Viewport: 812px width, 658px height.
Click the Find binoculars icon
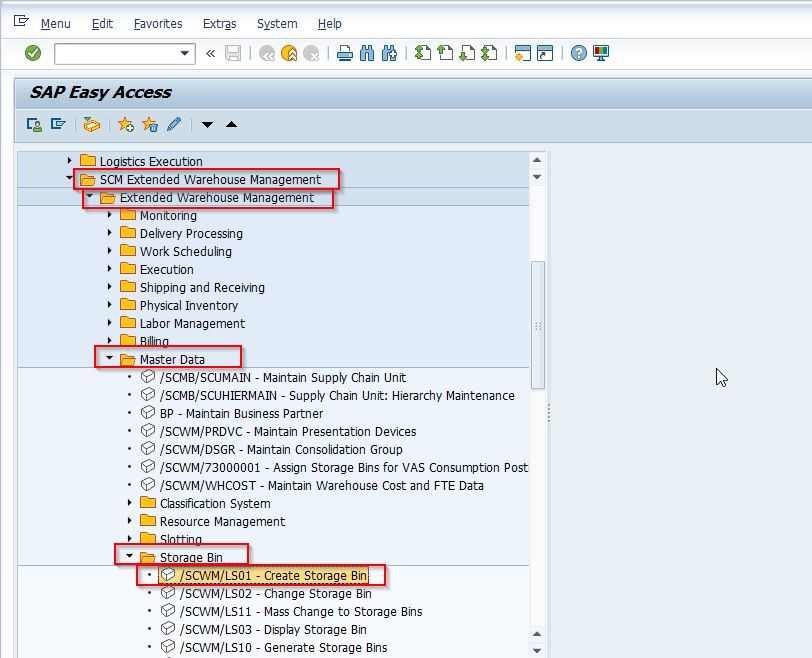[x=367, y=53]
